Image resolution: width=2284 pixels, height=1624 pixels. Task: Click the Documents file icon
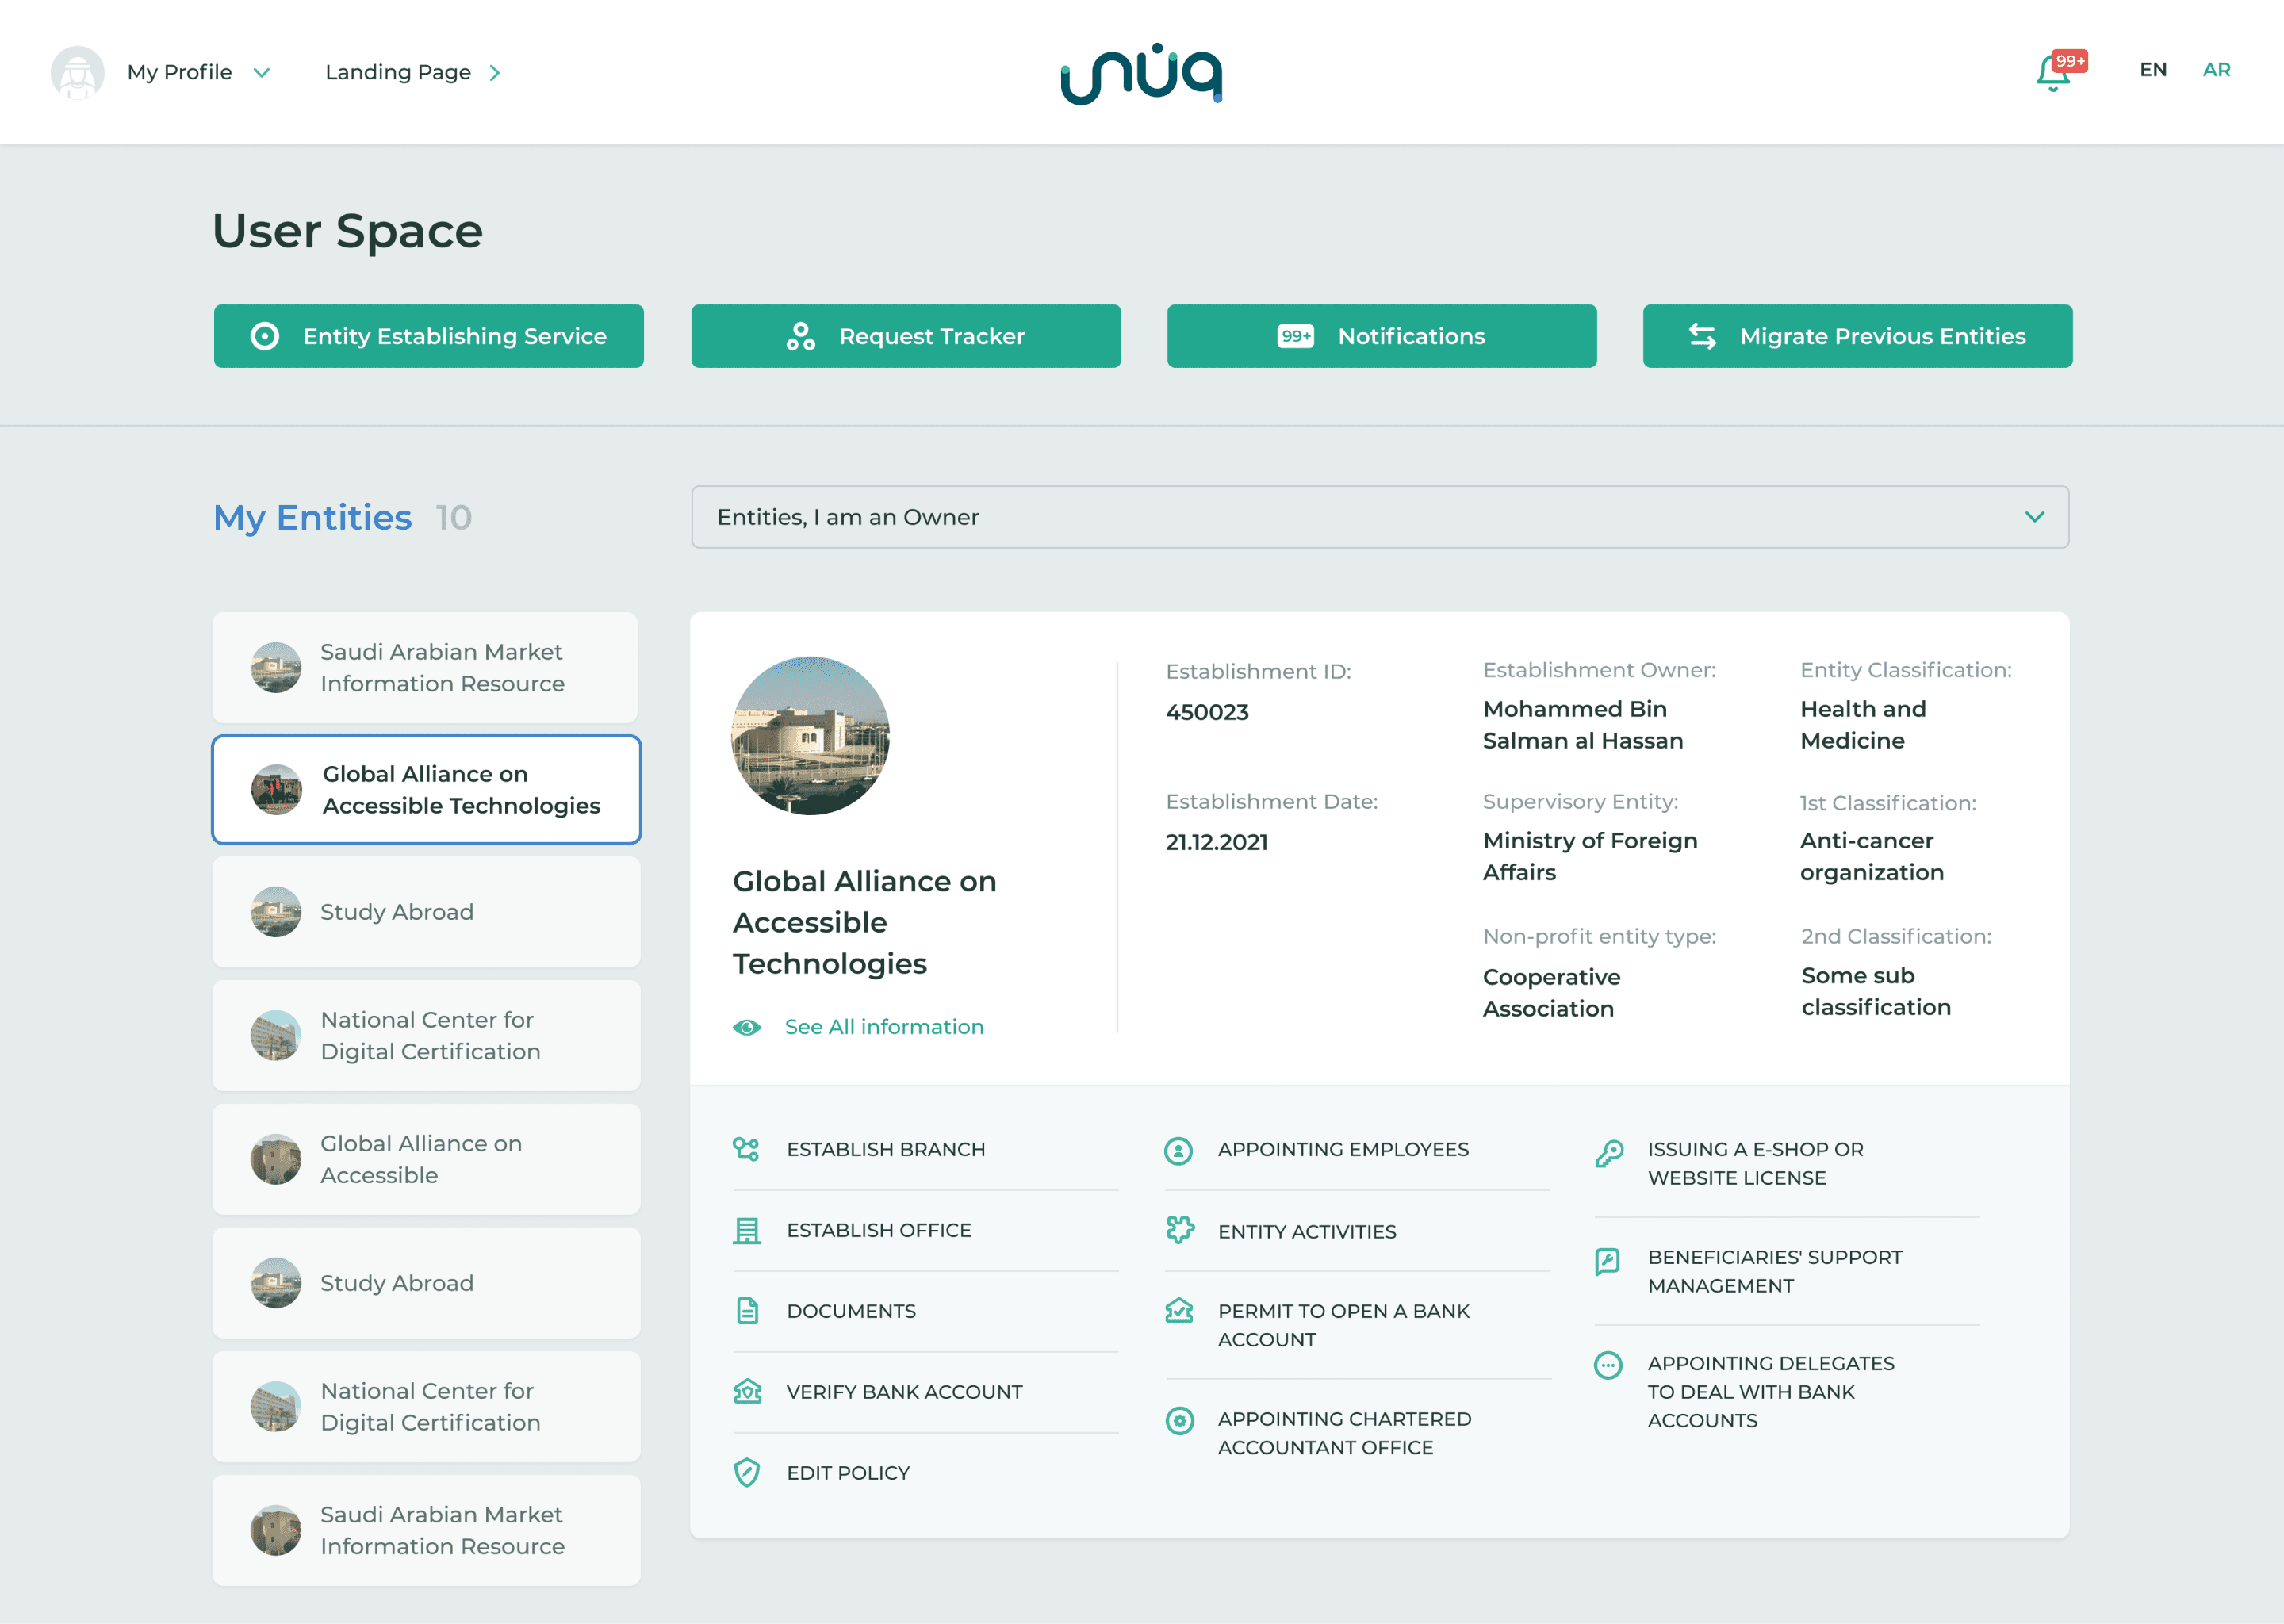pyautogui.click(x=747, y=1311)
